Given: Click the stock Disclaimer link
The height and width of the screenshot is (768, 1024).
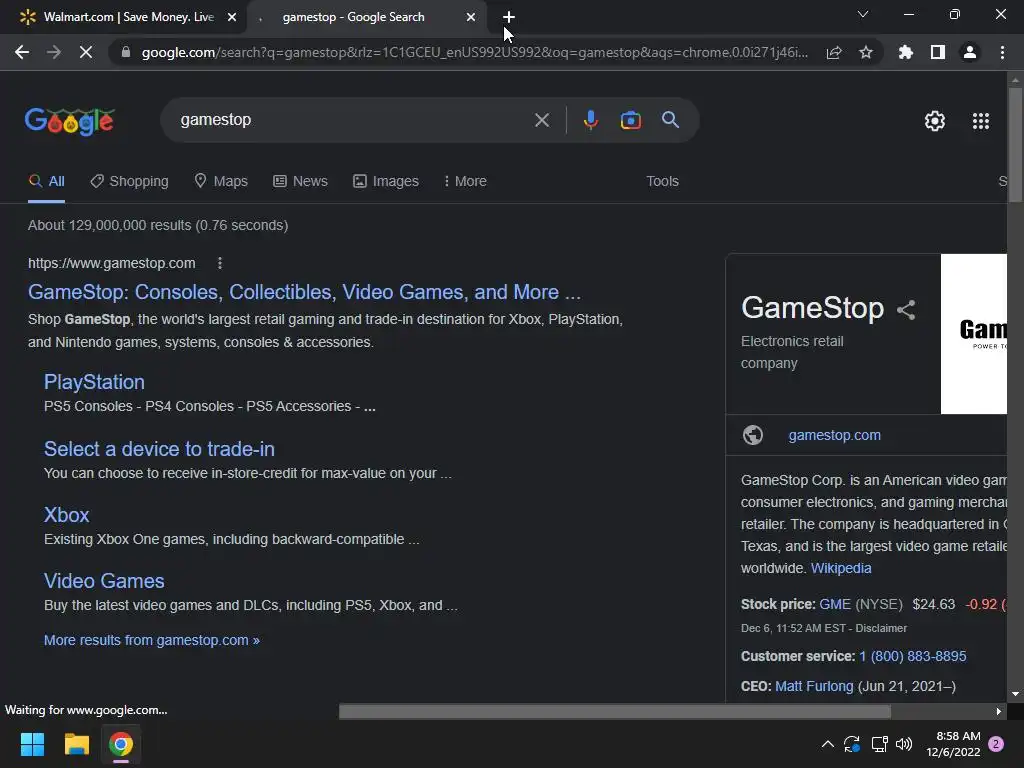Looking at the screenshot, I should (x=881, y=628).
